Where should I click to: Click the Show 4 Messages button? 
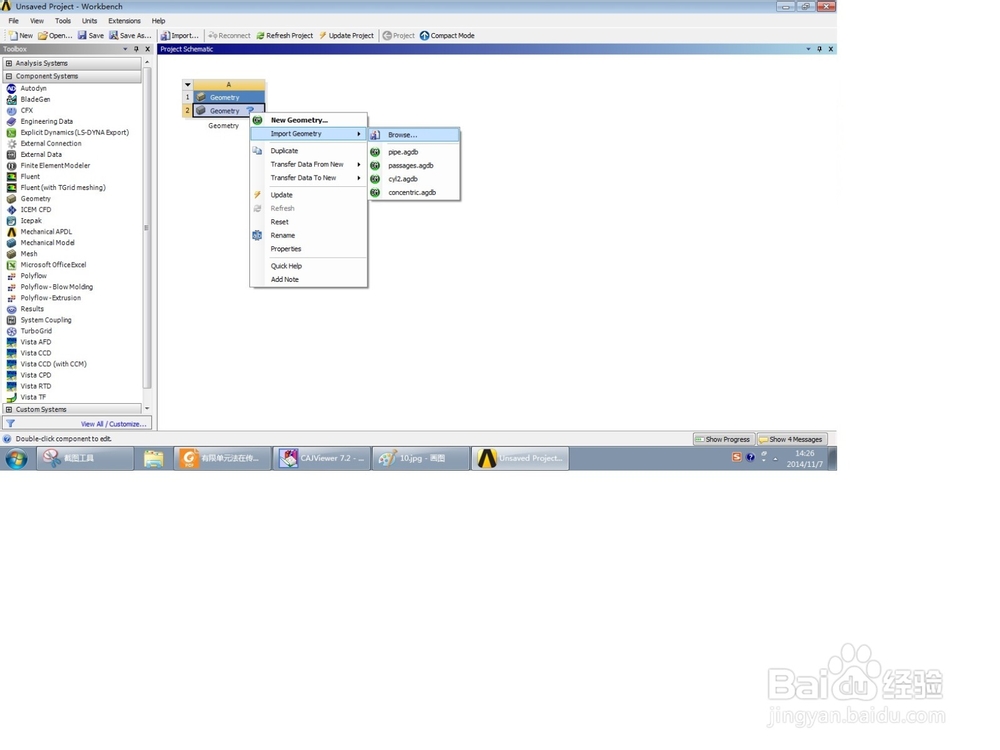[791, 439]
